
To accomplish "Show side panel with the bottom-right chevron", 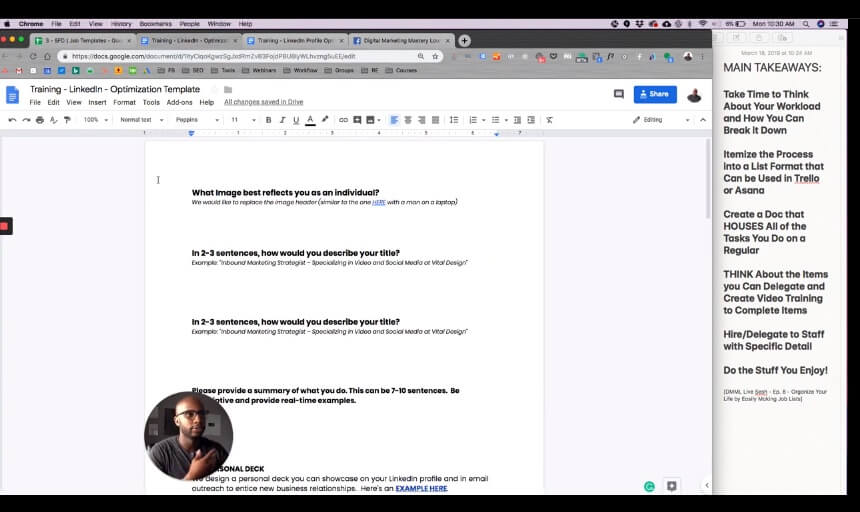I will [x=706, y=485].
